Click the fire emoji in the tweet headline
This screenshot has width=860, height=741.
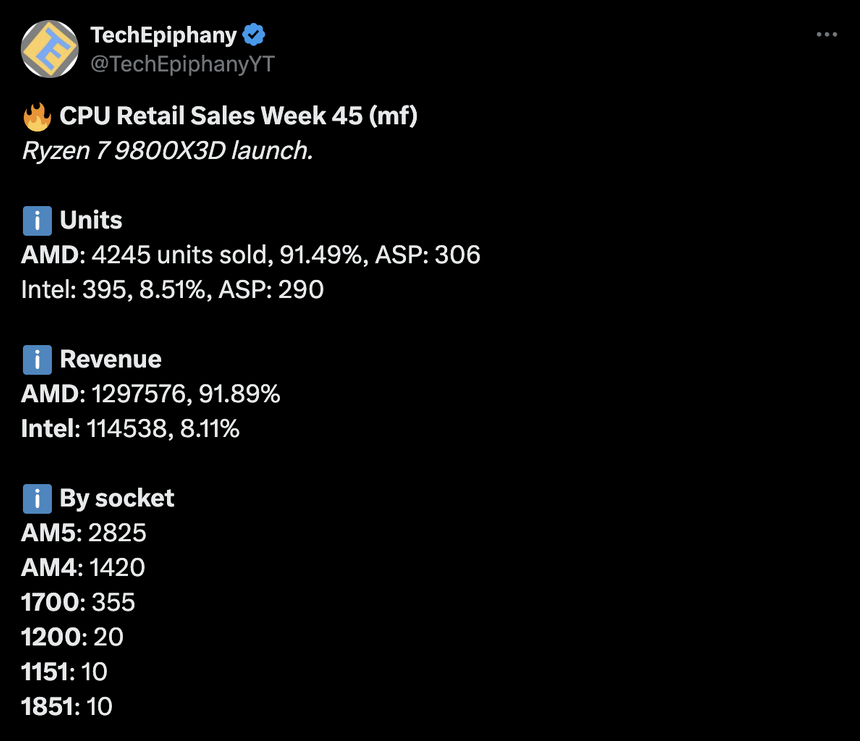coord(37,116)
